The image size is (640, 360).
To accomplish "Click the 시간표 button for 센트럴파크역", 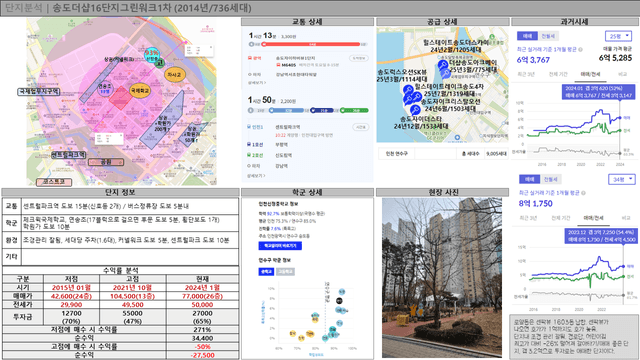I will 360,127.
